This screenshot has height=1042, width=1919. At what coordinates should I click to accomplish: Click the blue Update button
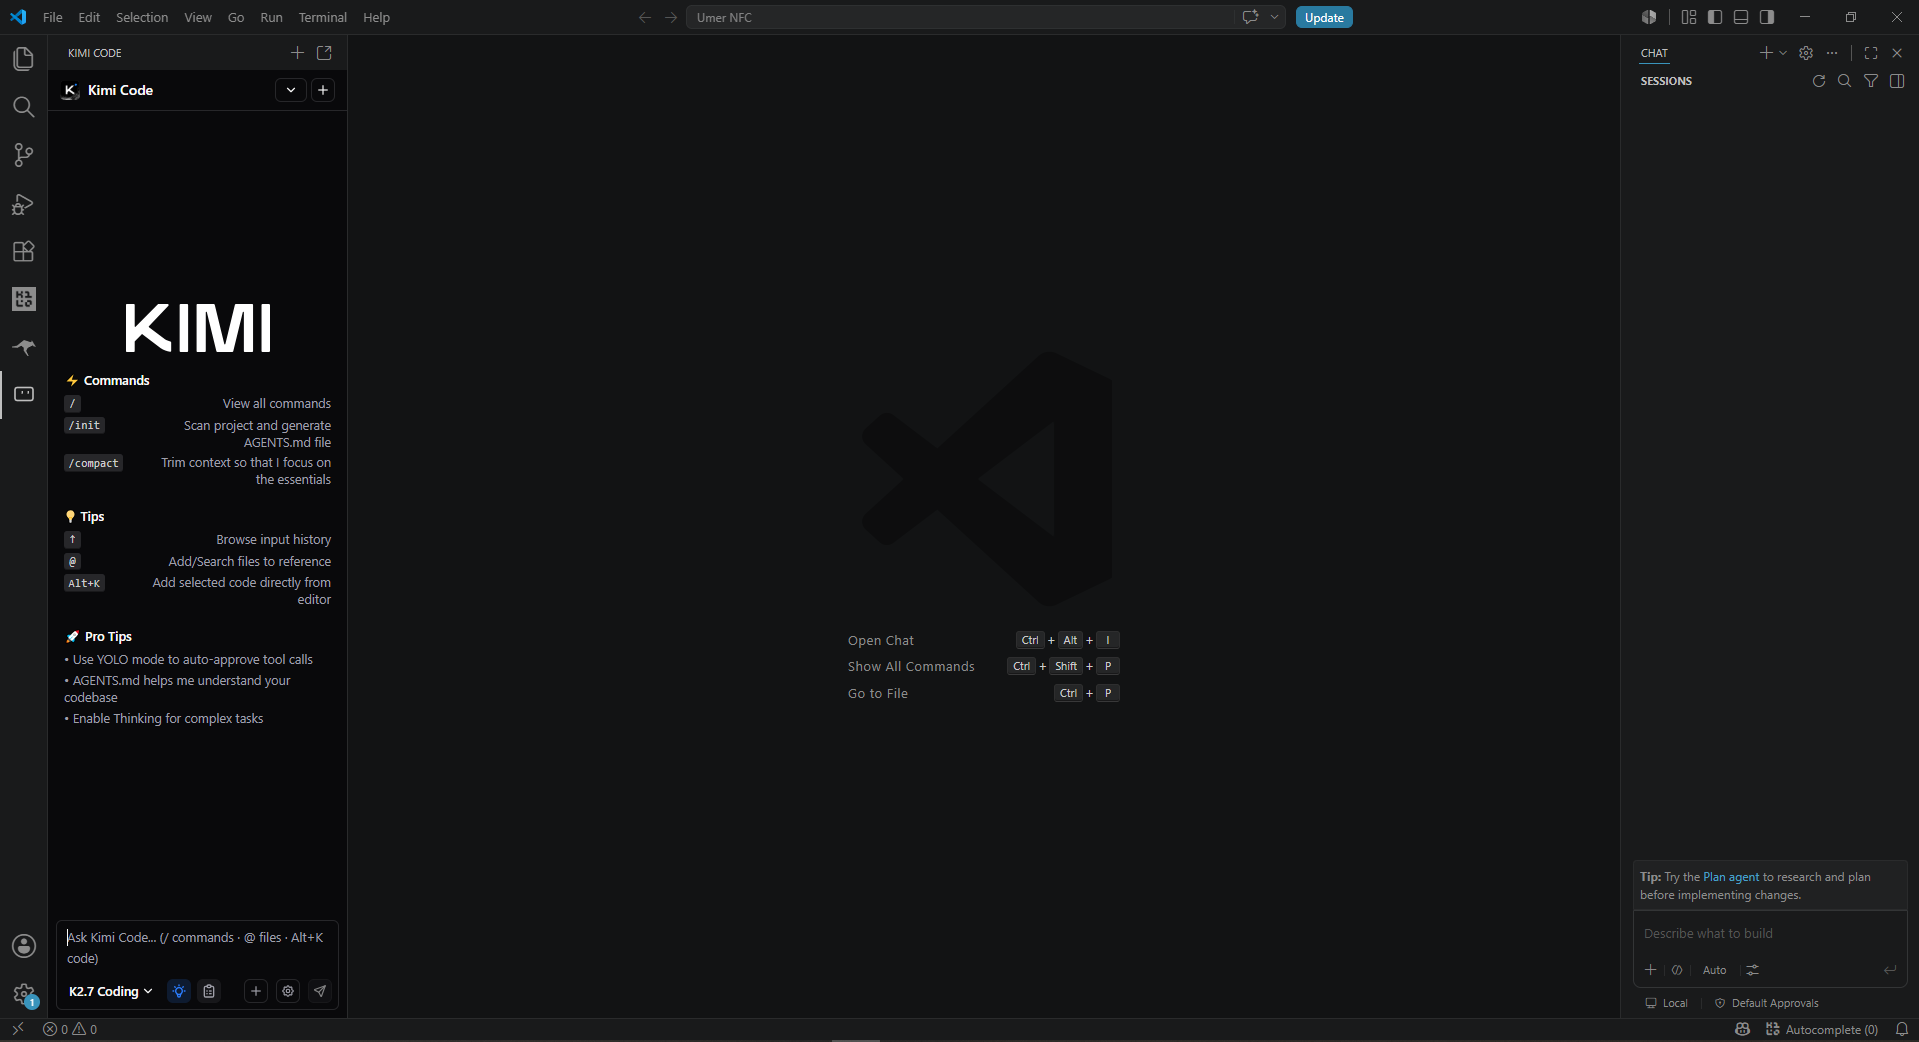tap(1324, 17)
